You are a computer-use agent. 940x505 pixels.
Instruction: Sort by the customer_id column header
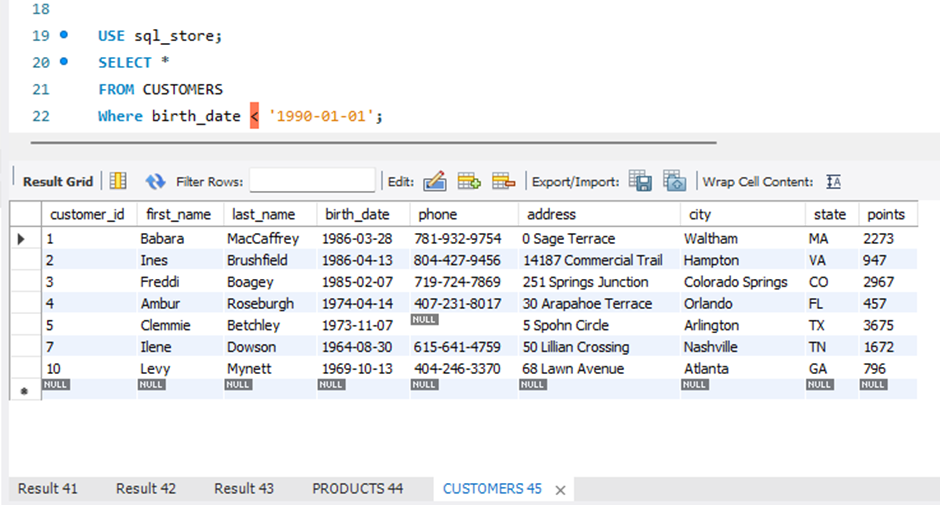tap(88, 214)
